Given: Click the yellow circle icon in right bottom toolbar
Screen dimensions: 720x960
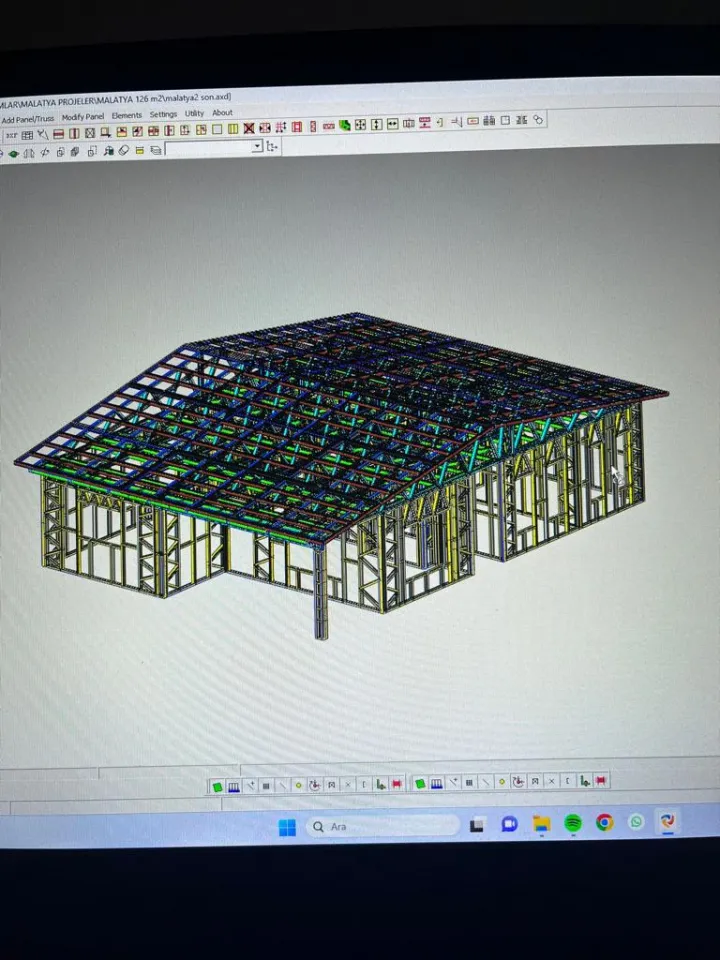Looking at the screenshot, I should [x=502, y=781].
